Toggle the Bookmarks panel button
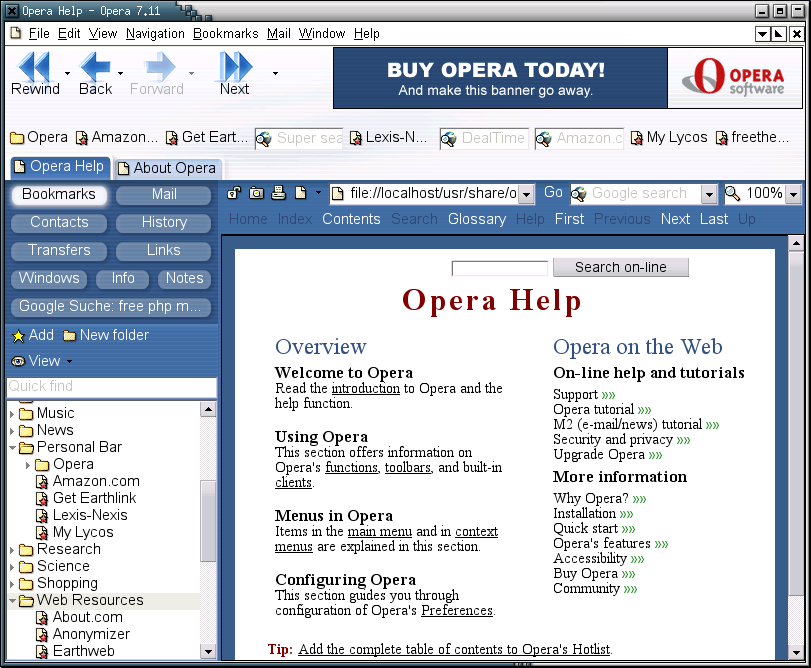The height and width of the screenshot is (668, 811). click(59, 194)
